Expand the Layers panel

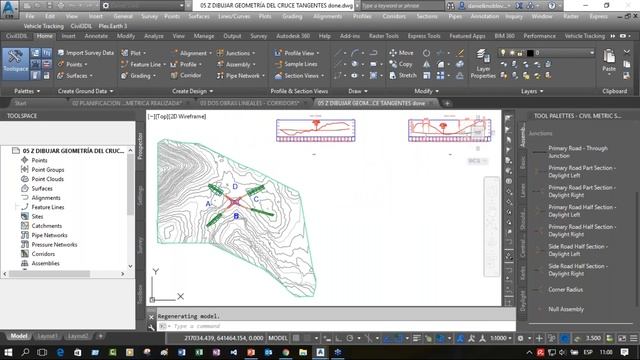click(532, 91)
